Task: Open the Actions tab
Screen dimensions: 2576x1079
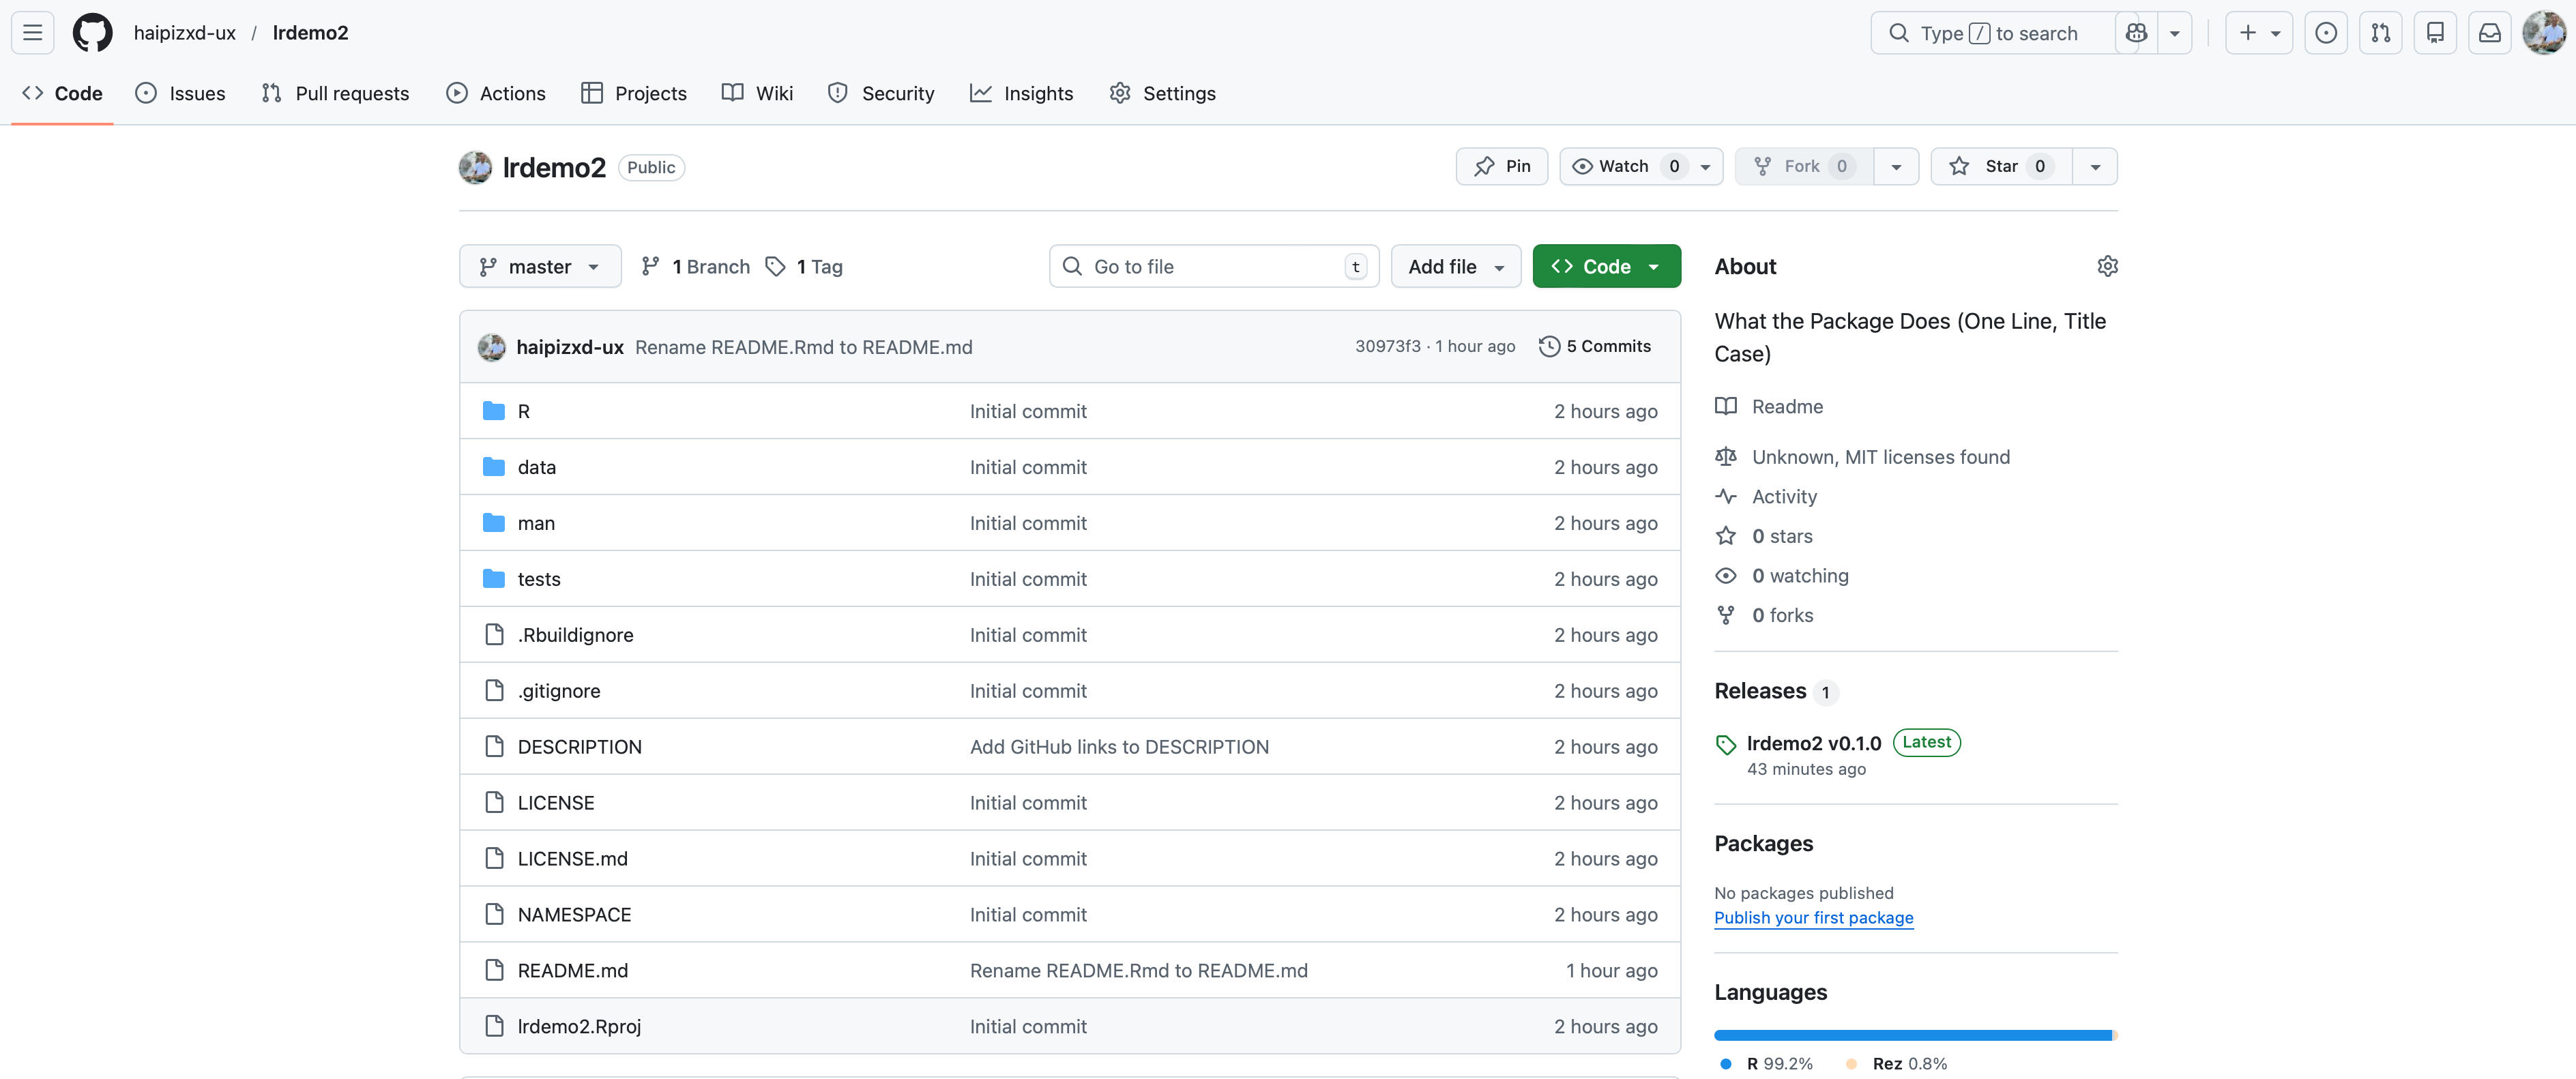Action: (x=496, y=93)
